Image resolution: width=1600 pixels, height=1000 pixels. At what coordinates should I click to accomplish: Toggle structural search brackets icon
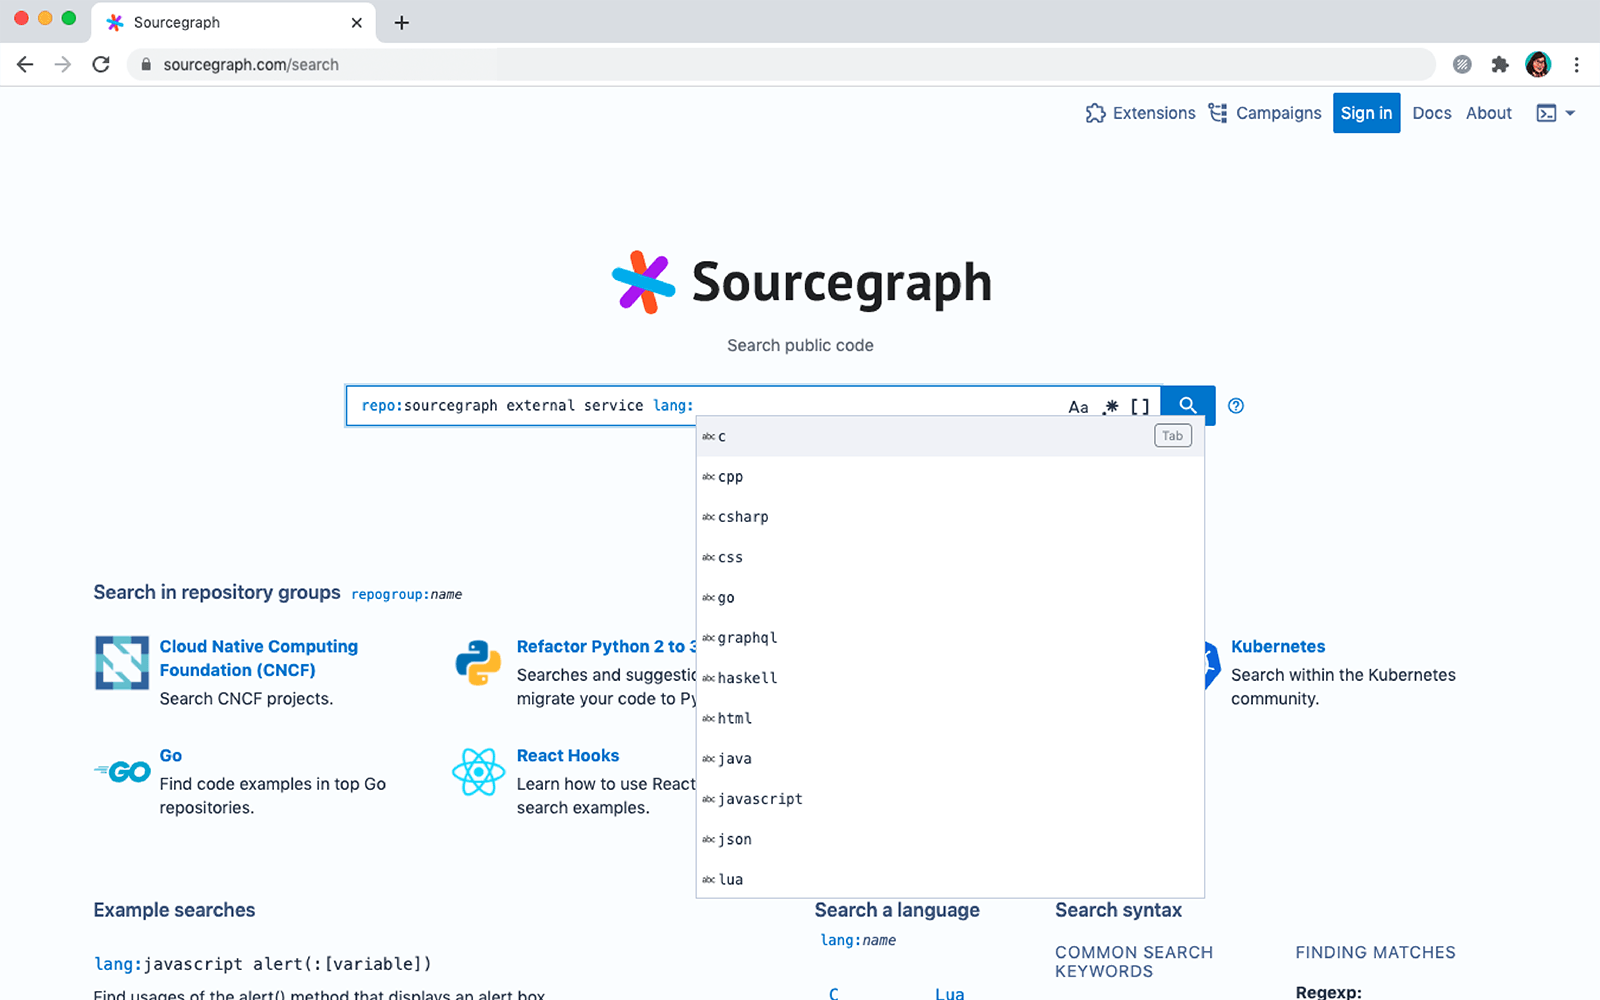click(1140, 407)
